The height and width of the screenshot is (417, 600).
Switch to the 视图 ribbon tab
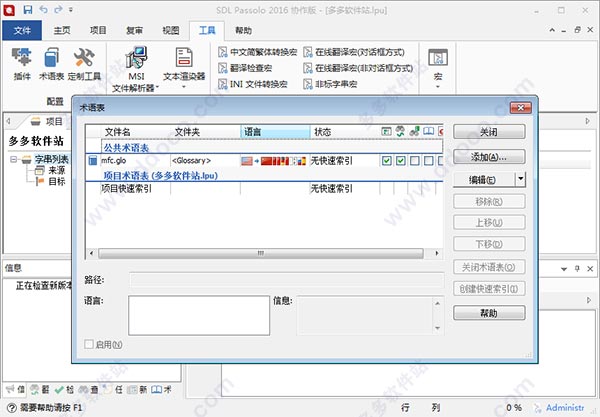coord(171,30)
